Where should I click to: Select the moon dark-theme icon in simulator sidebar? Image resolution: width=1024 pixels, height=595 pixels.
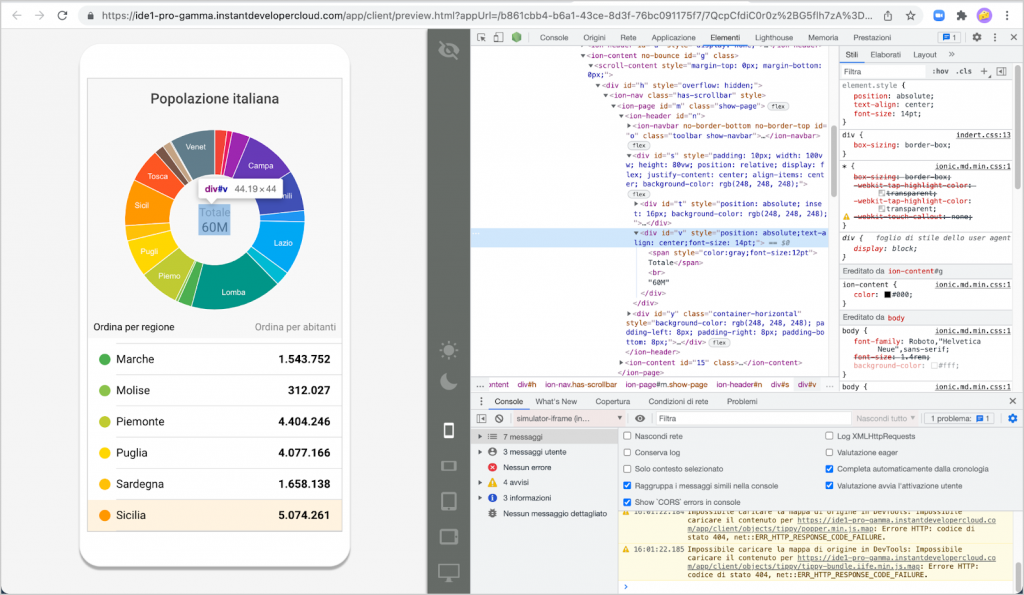(449, 381)
